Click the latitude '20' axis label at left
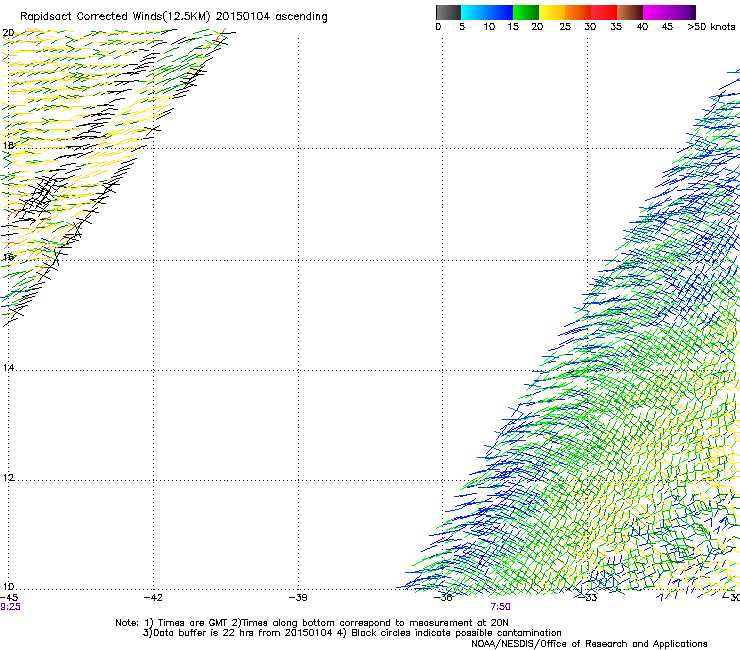The height and width of the screenshot is (650, 740). [x=8, y=33]
